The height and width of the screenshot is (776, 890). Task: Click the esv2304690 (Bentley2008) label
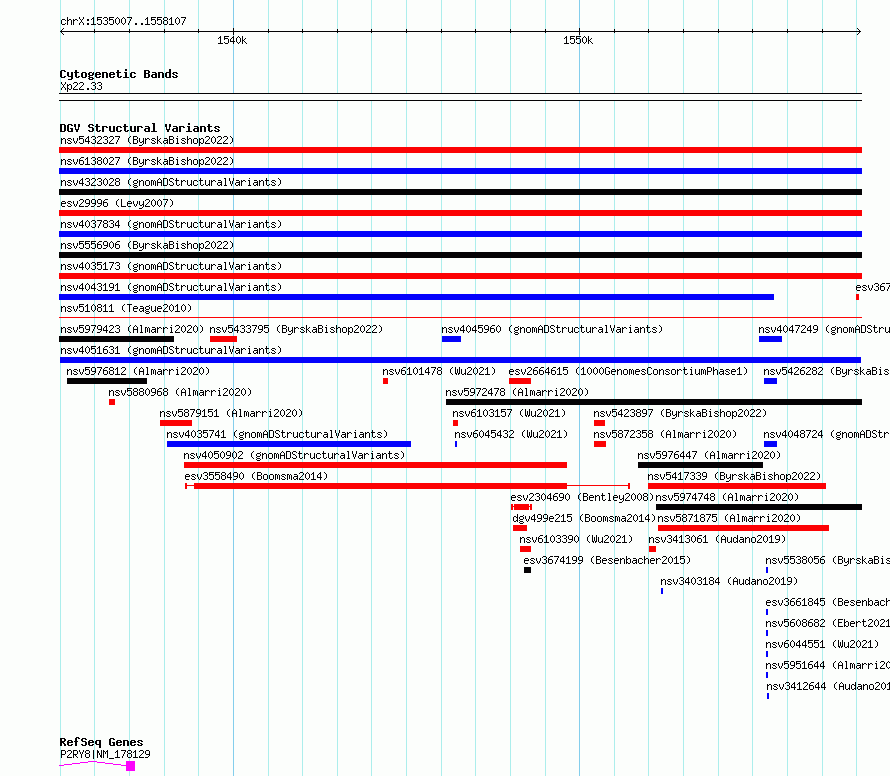coord(582,497)
